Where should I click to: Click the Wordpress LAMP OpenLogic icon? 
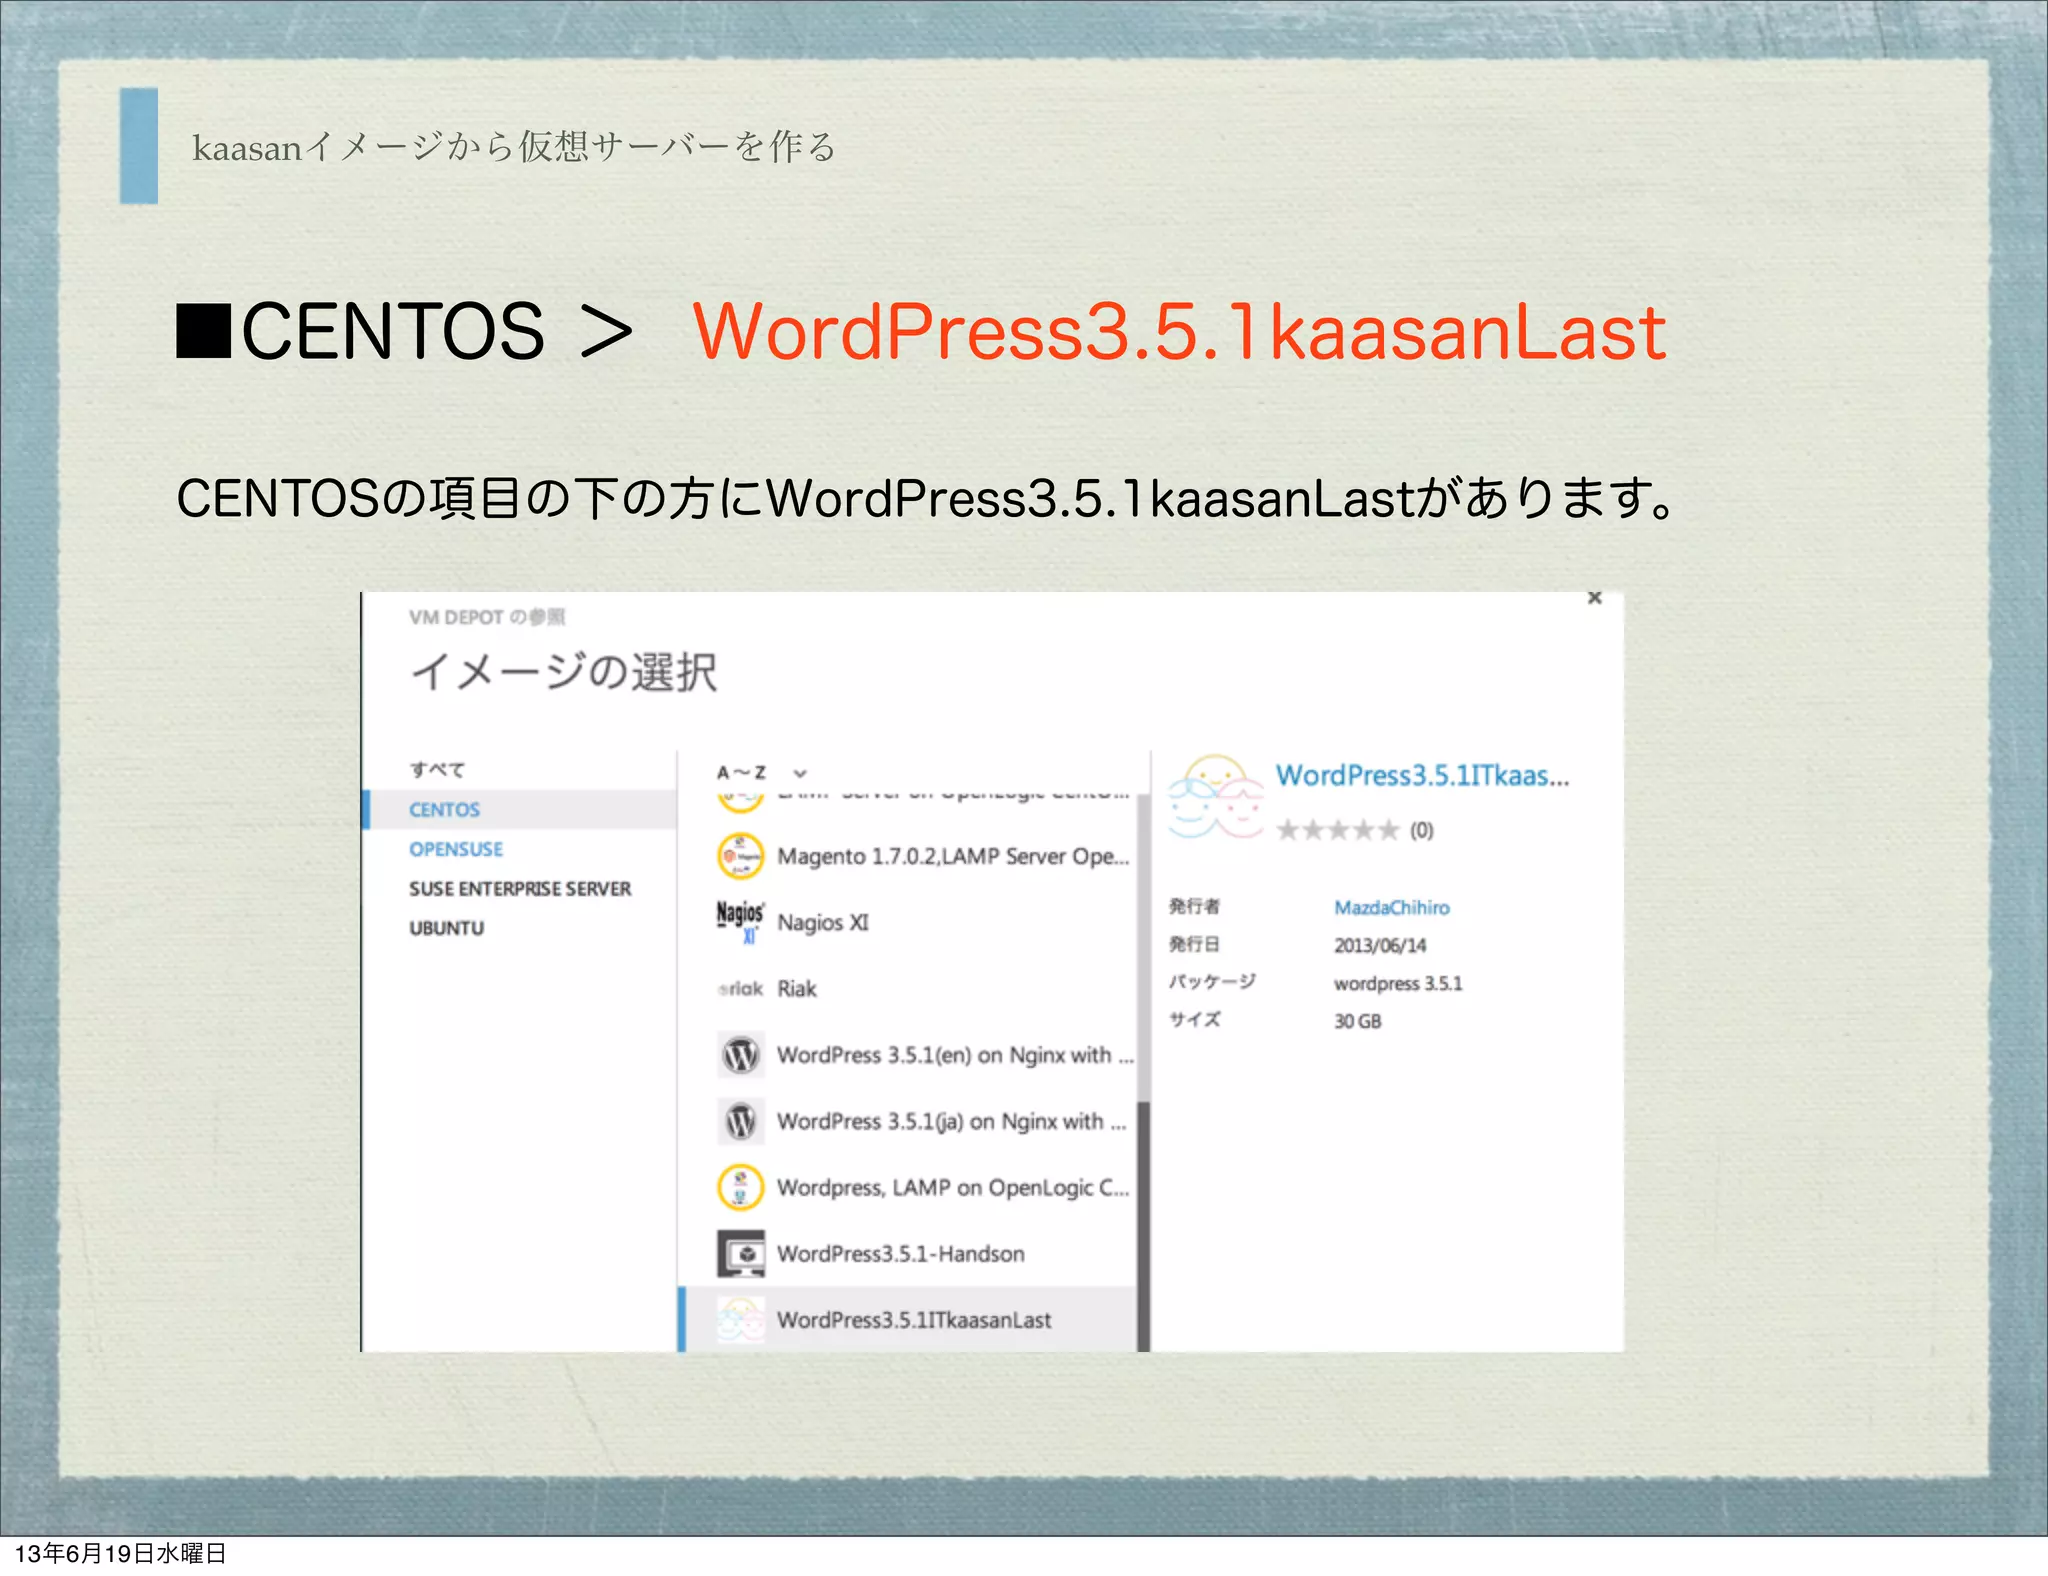[x=740, y=1187]
